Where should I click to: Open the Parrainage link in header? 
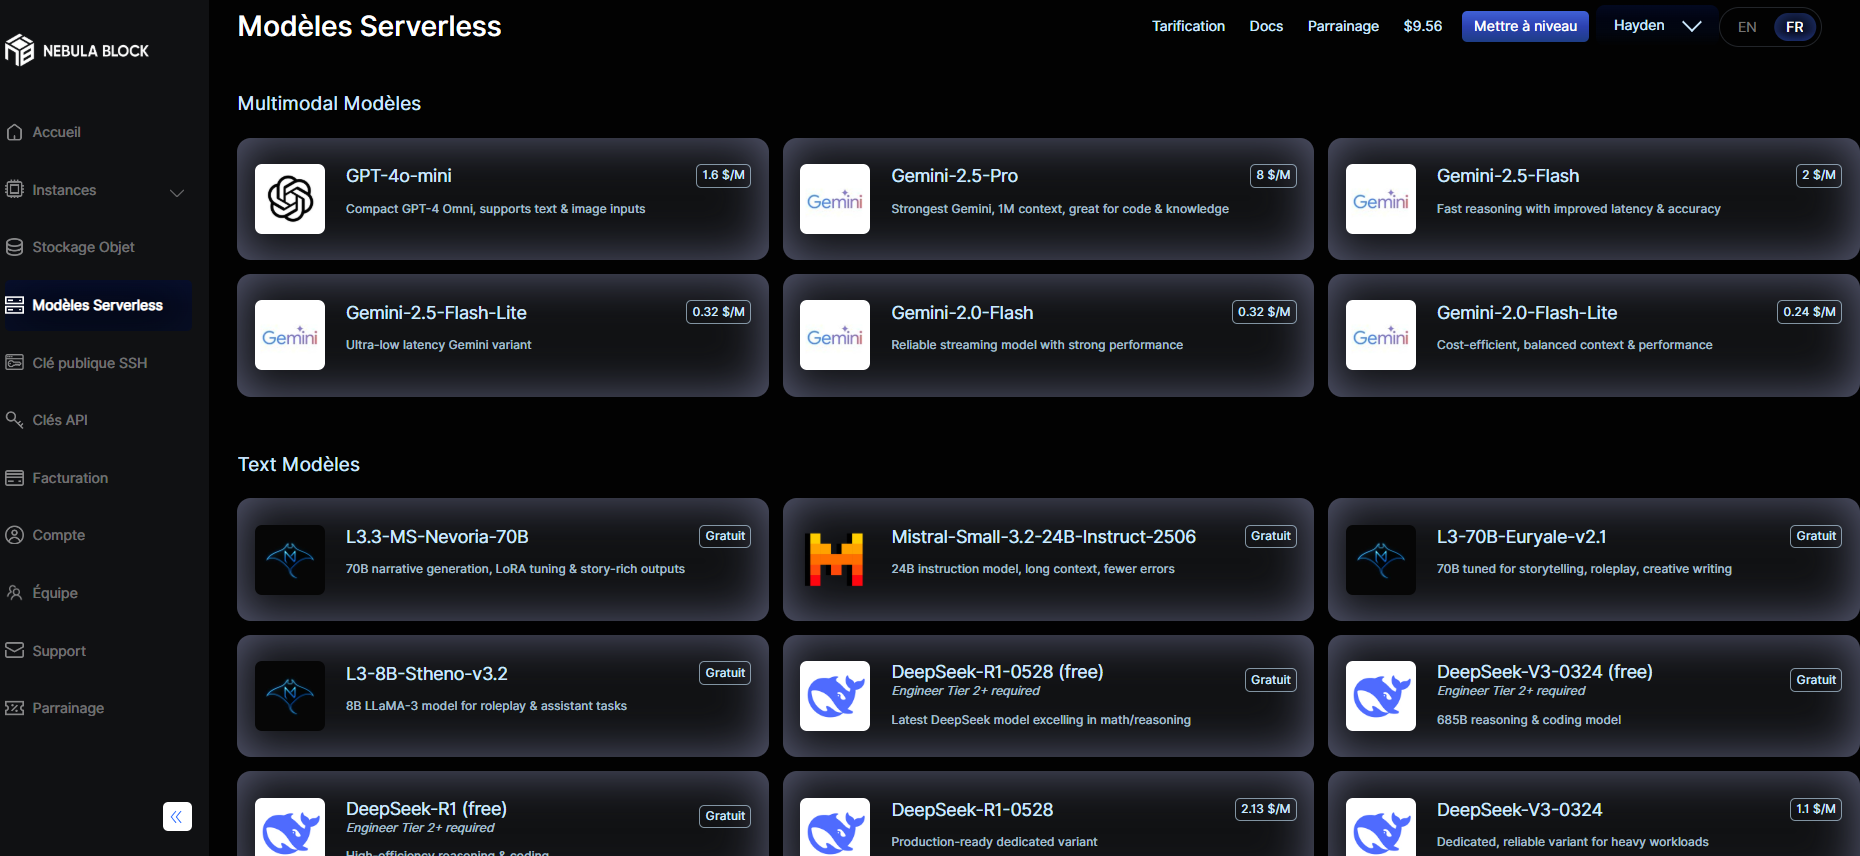1343,26
